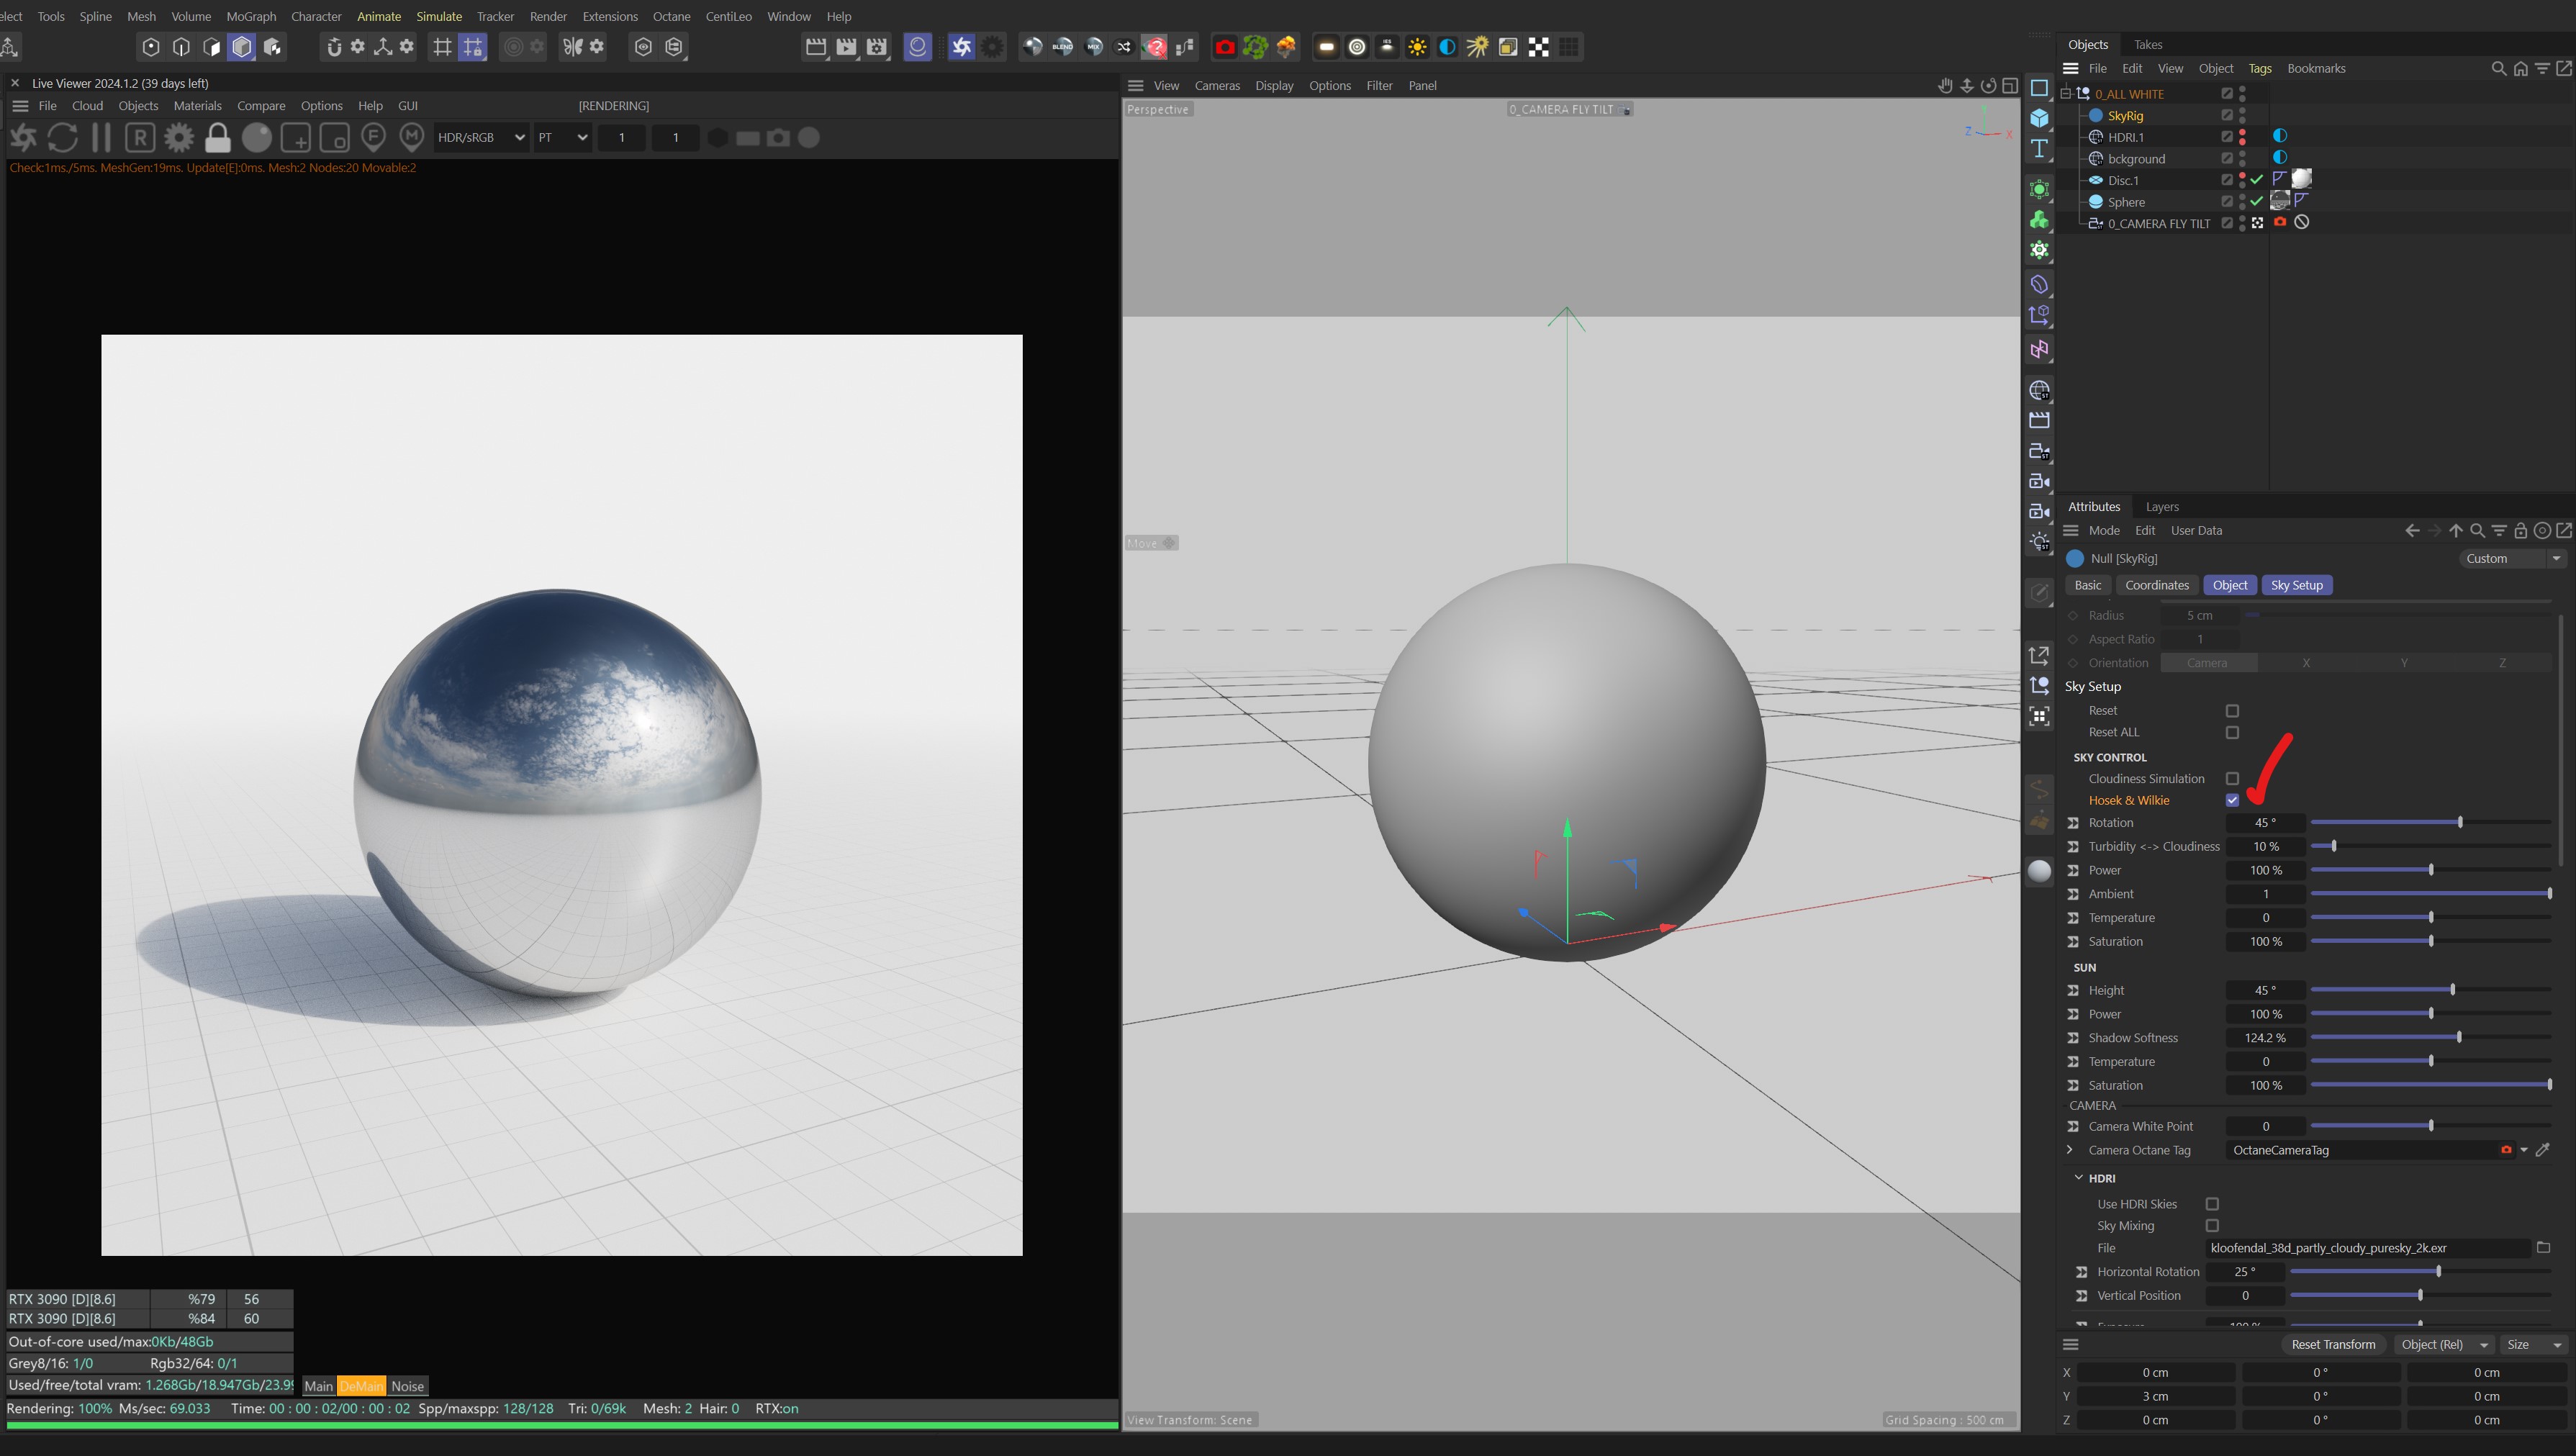Uncheck the Hosek & Wilkie checkbox
Screen dimensions: 2576x1456
pyautogui.click(x=2232, y=800)
